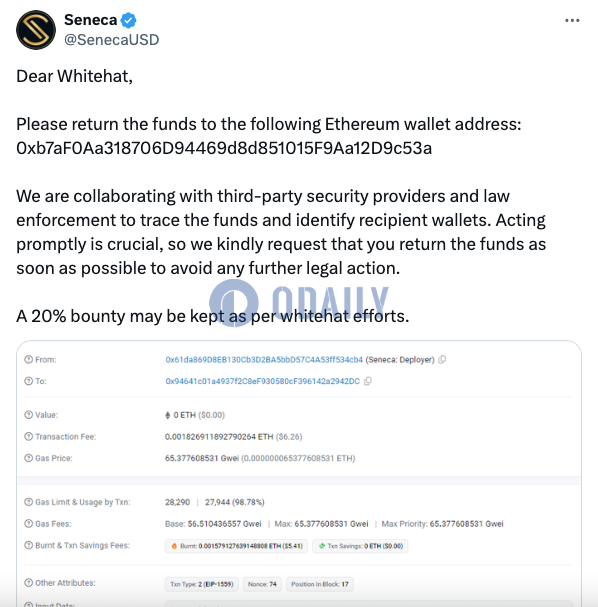Copy the To address using its copy icon
598x607 pixels.
pos(368,381)
